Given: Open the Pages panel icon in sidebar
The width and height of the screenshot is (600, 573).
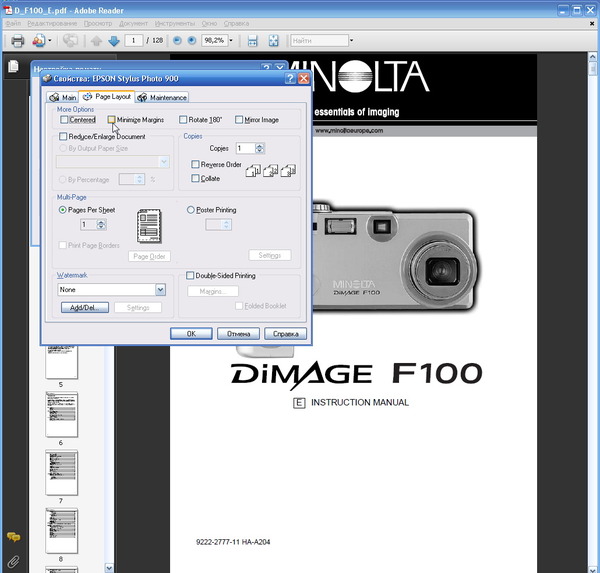Looking at the screenshot, I should click(x=13, y=66).
